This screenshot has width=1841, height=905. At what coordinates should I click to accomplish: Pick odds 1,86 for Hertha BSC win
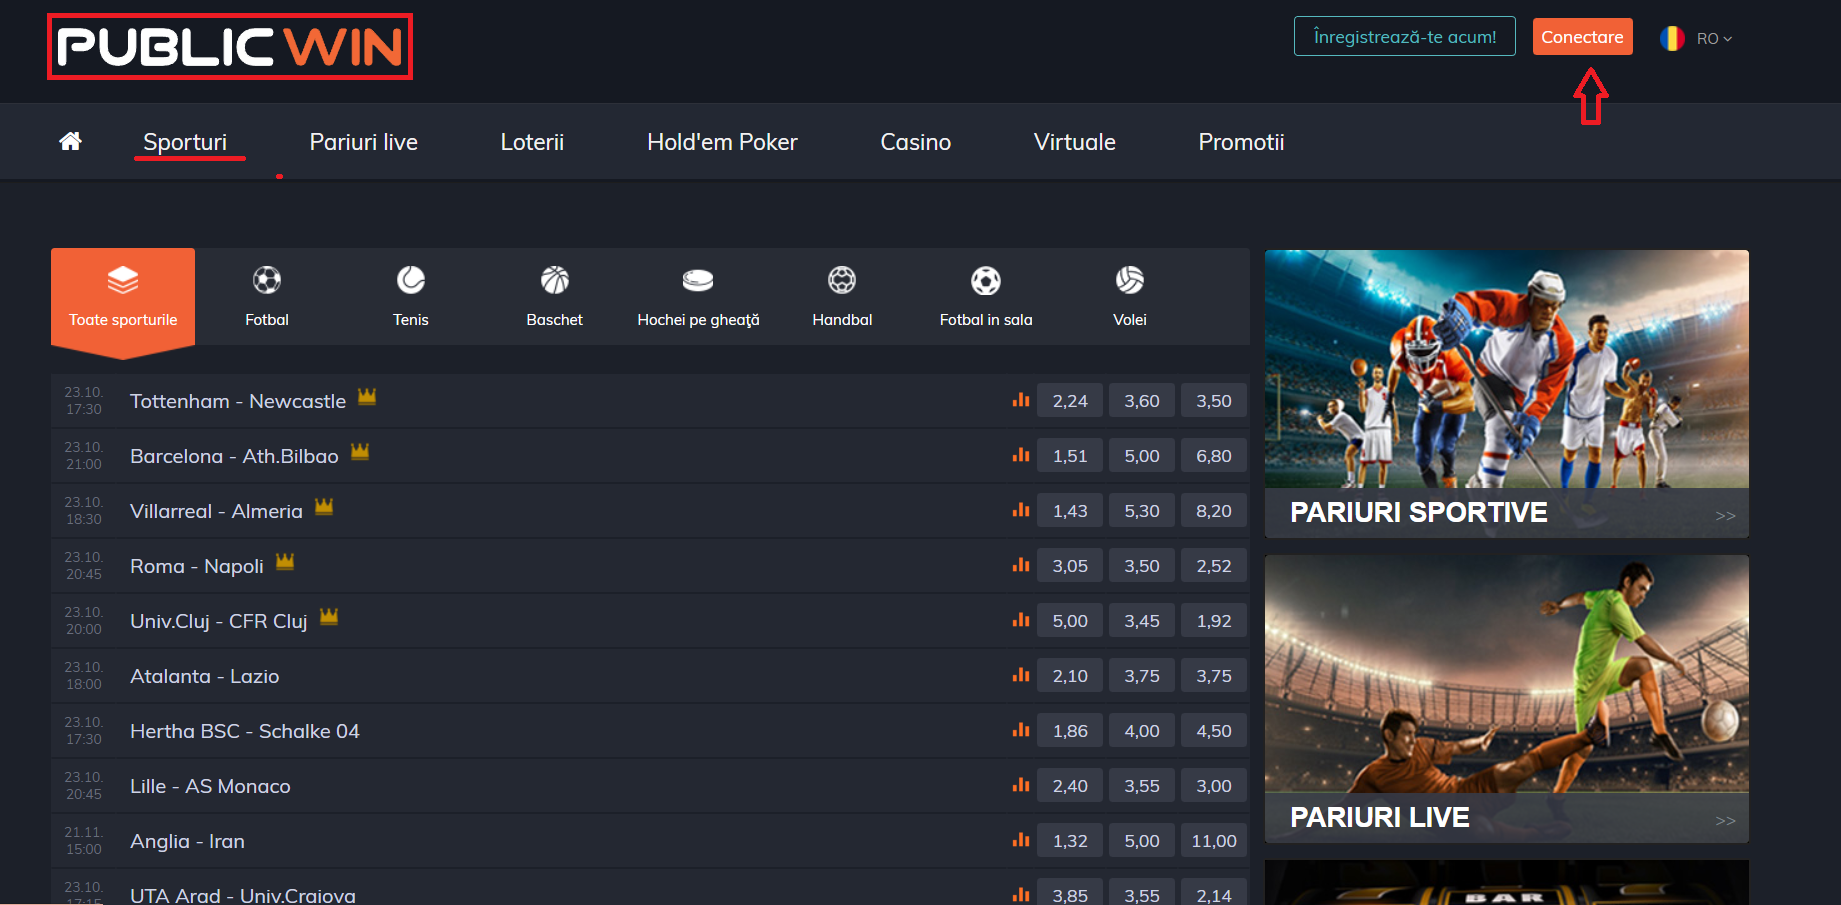[x=1070, y=730]
